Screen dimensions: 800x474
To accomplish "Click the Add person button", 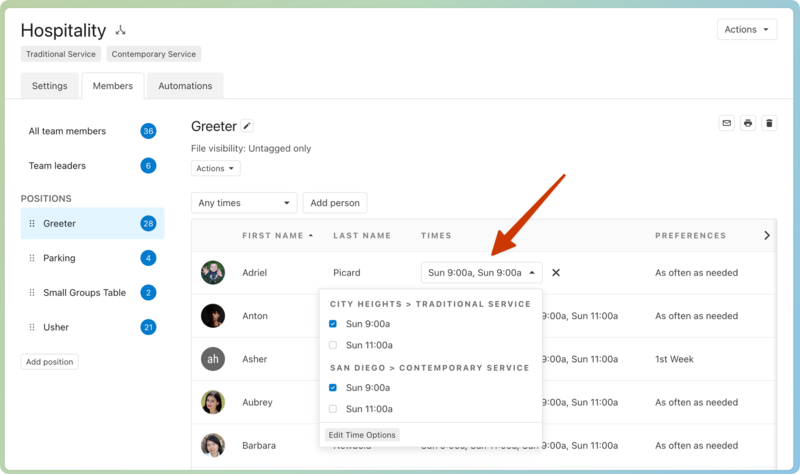I will click(334, 203).
